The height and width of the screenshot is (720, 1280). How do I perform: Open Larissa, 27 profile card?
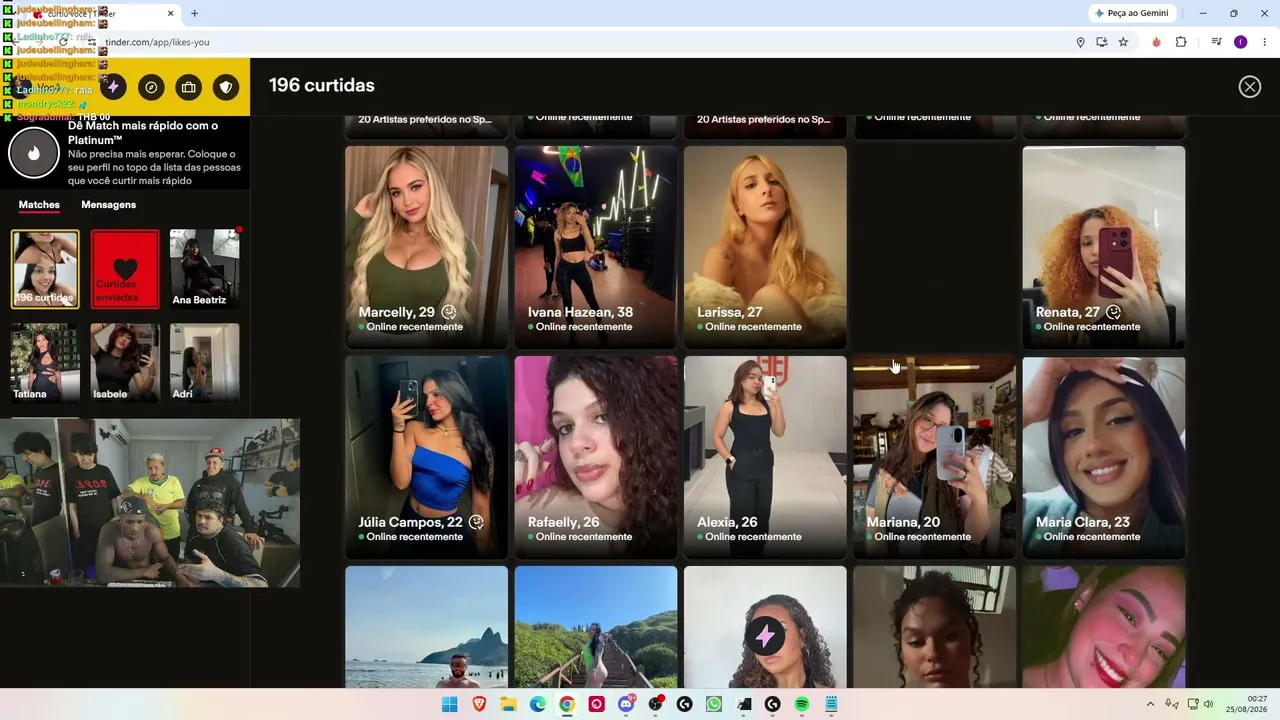(765, 247)
